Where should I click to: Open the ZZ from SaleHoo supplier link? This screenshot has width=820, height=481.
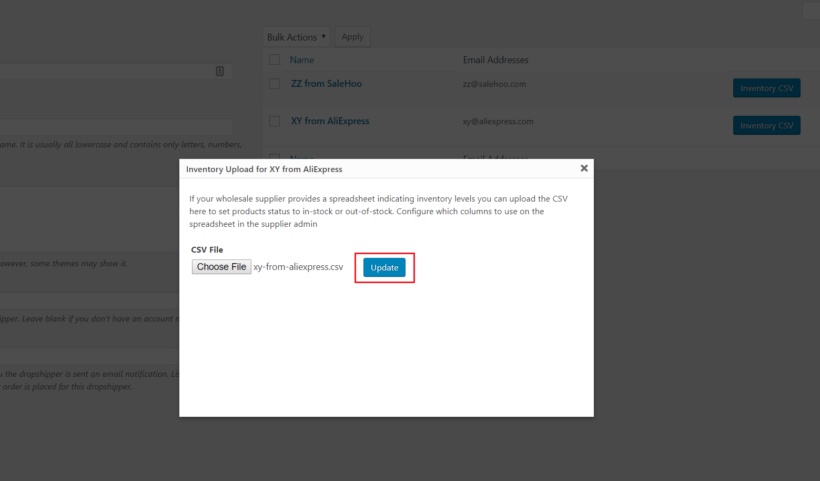(326, 84)
